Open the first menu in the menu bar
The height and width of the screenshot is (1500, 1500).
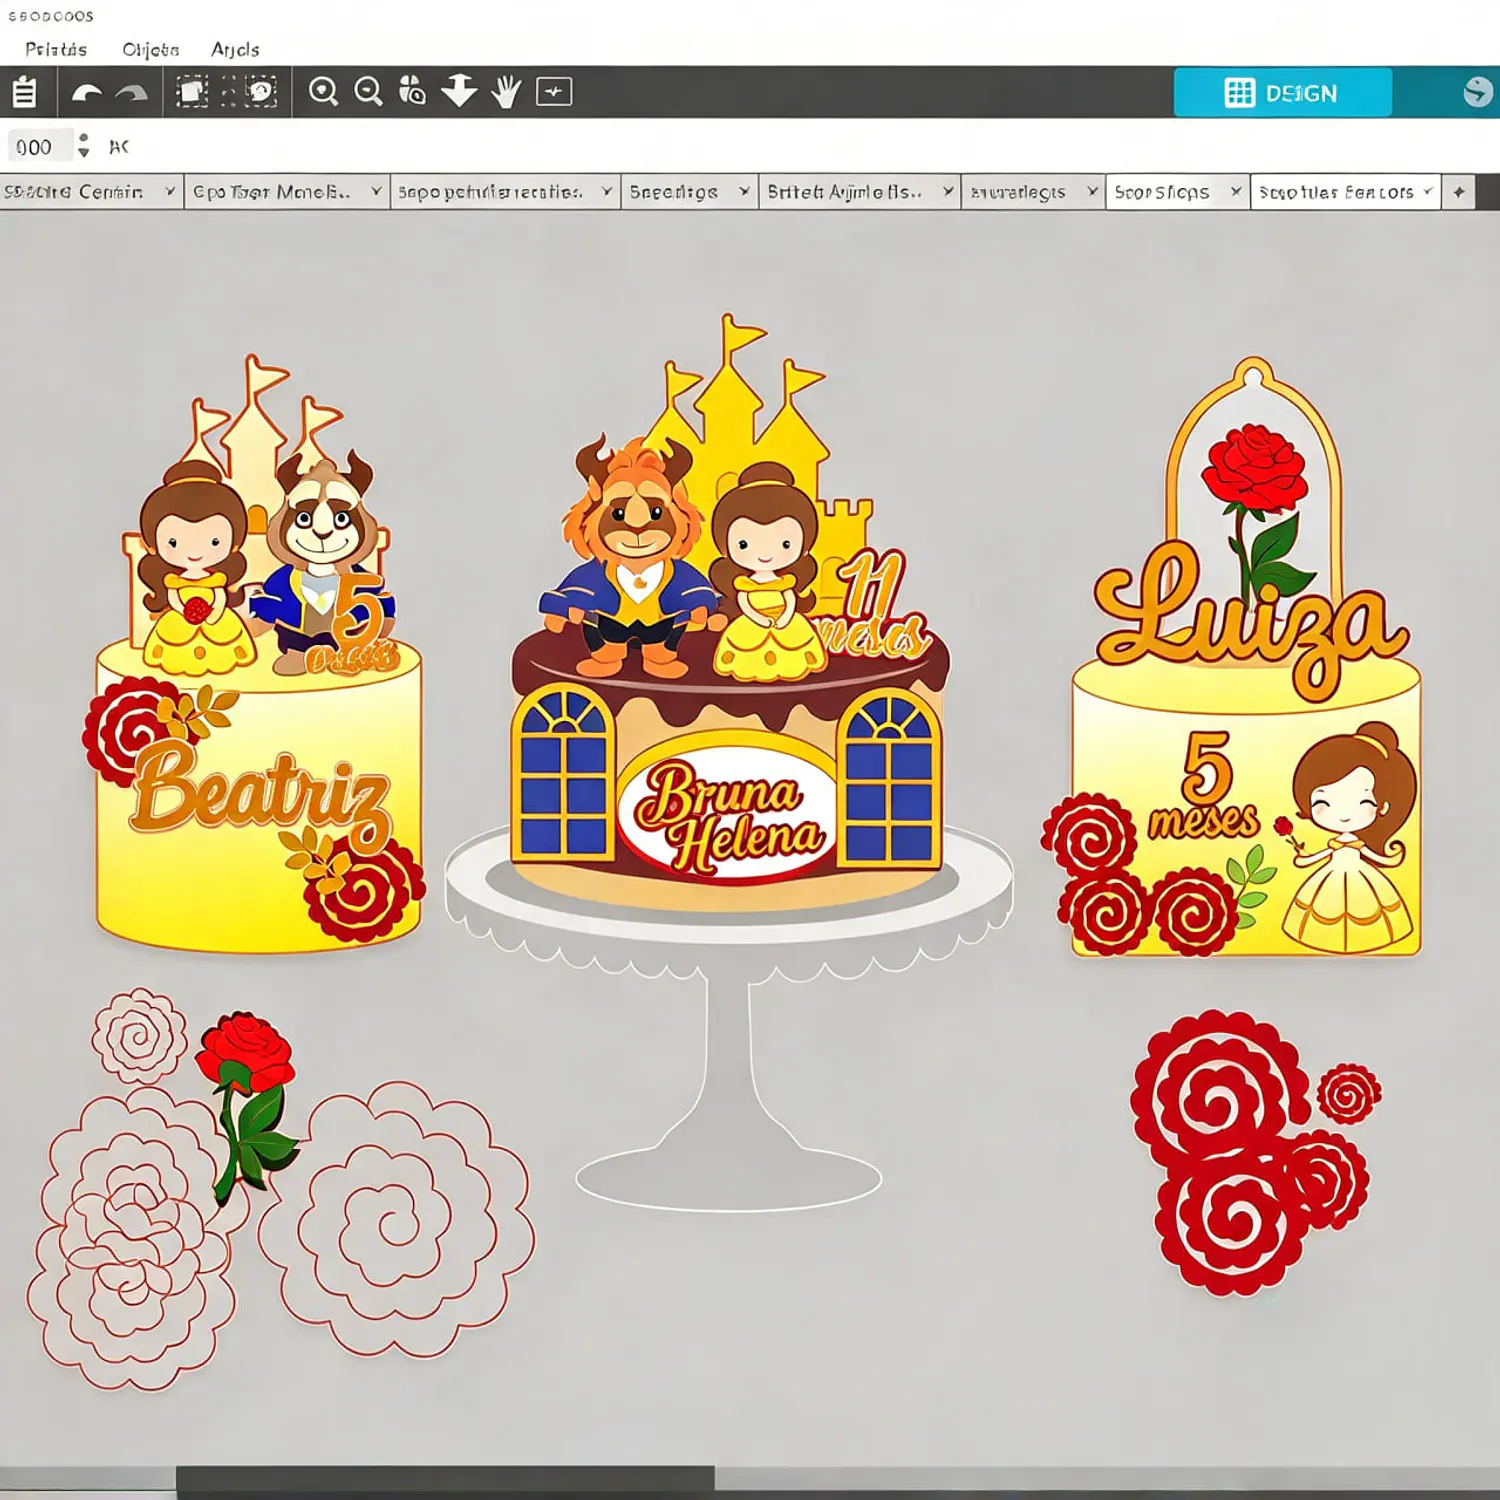[x=56, y=49]
